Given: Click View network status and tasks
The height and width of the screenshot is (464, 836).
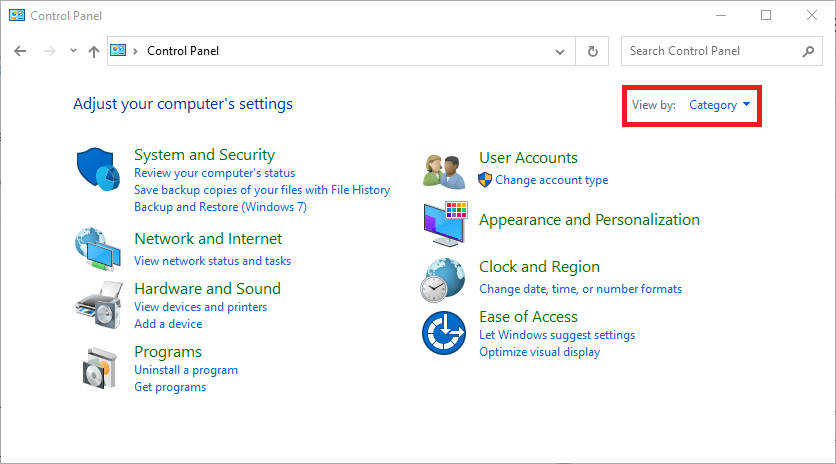Looking at the screenshot, I should [x=212, y=261].
